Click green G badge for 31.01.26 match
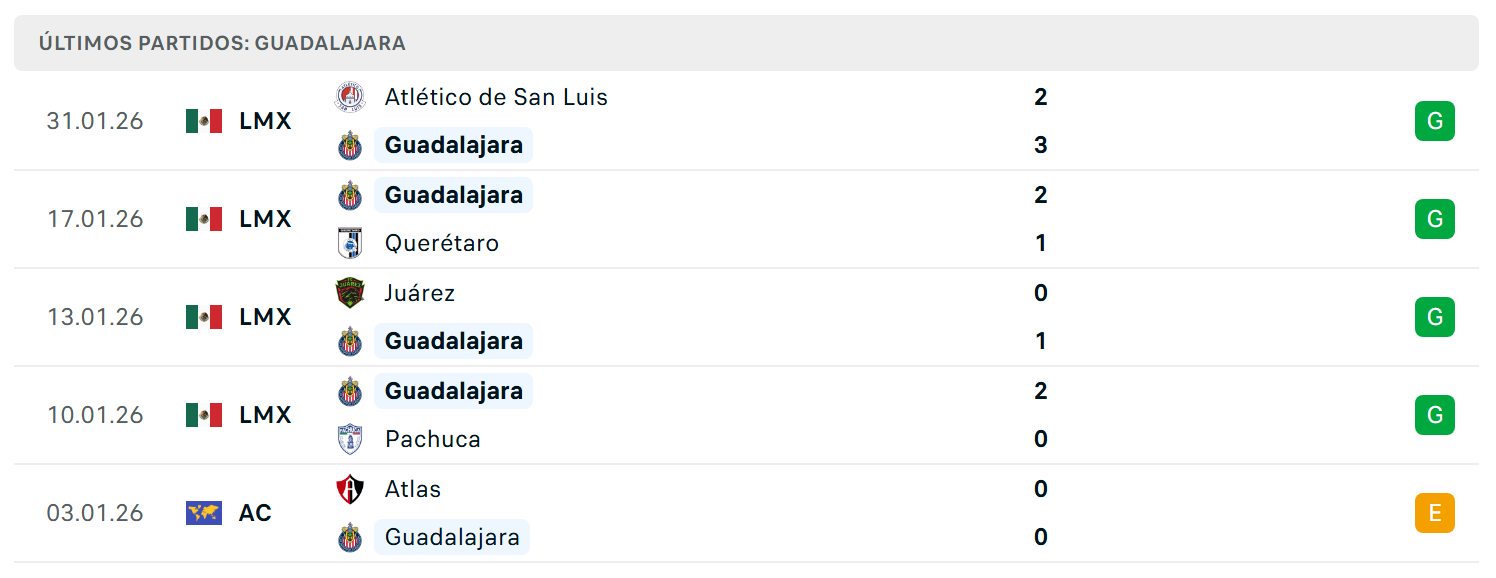This screenshot has height=578, width=1496. click(x=1435, y=121)
